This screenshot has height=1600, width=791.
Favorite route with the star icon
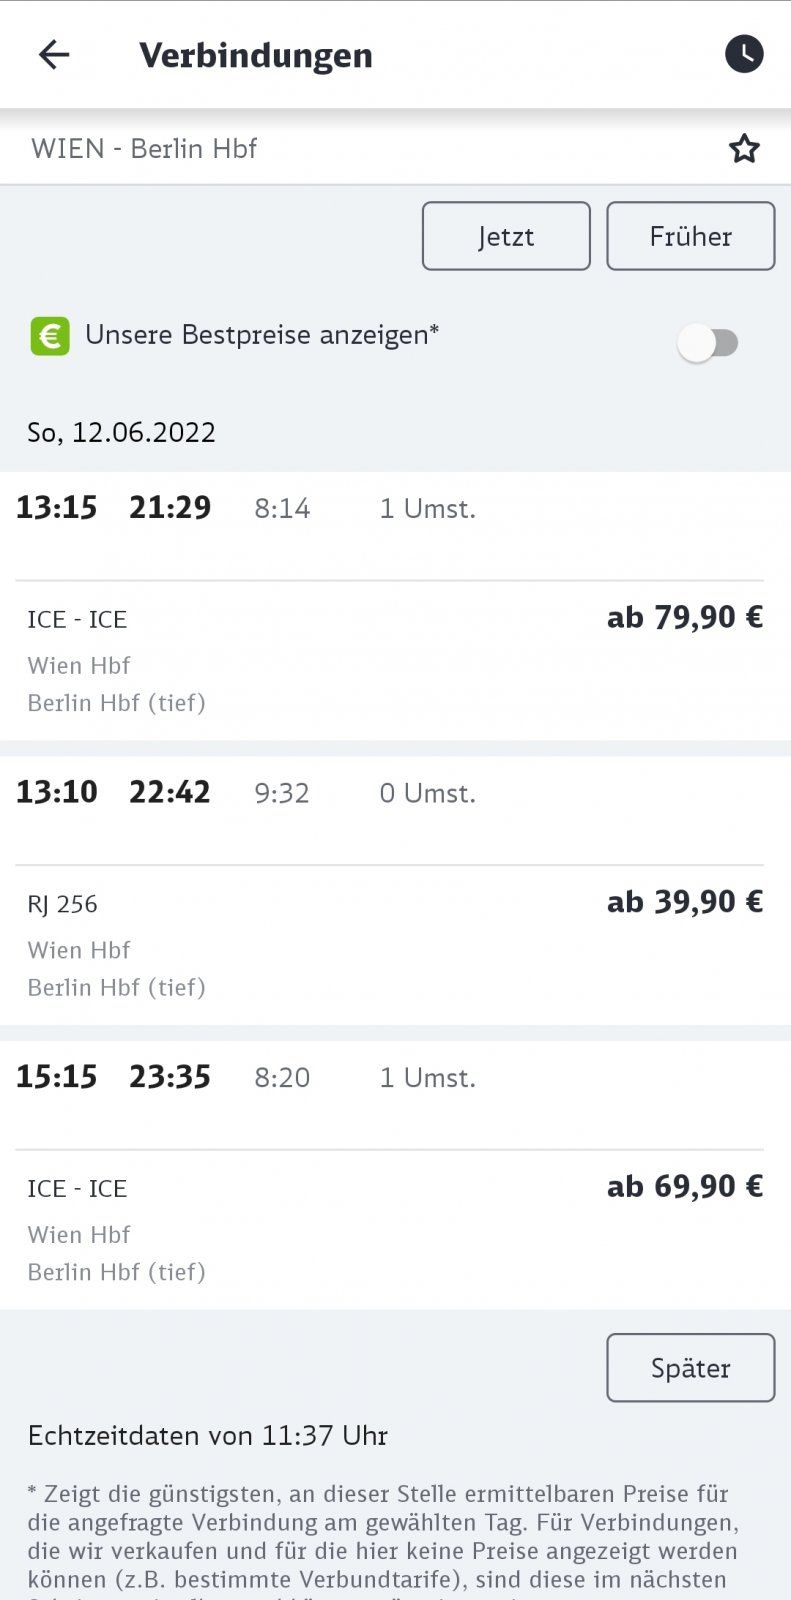[744, 149]
